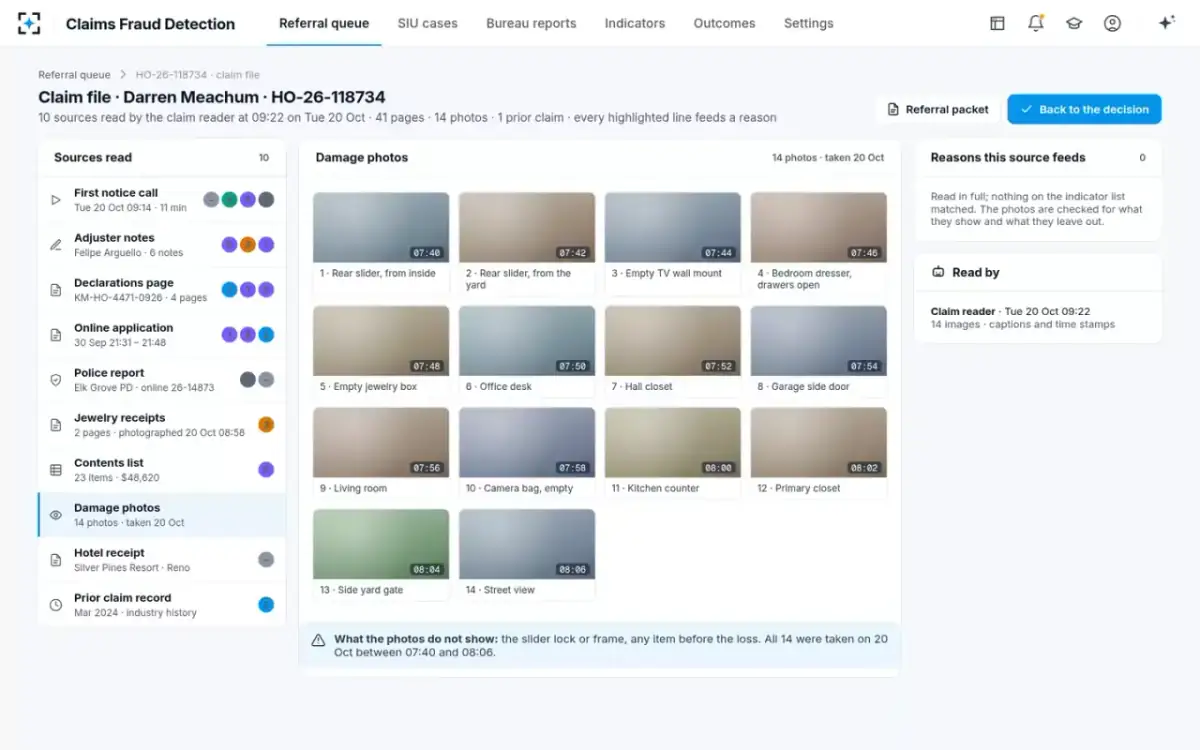The image size is (1200, 750).
Task: Click the shield icon for Police report
Action: click(56, 380)
